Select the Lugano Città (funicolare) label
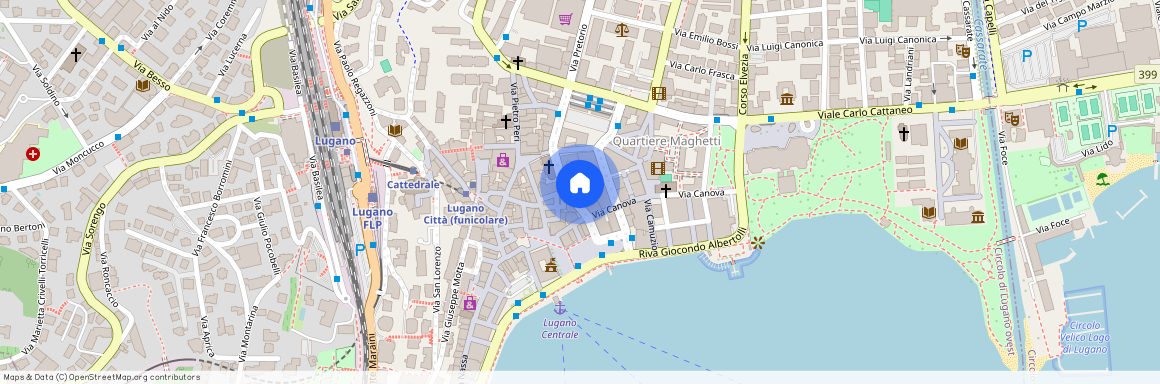The height and width of the screenshot is (384, 1160). tap(465, 215)
